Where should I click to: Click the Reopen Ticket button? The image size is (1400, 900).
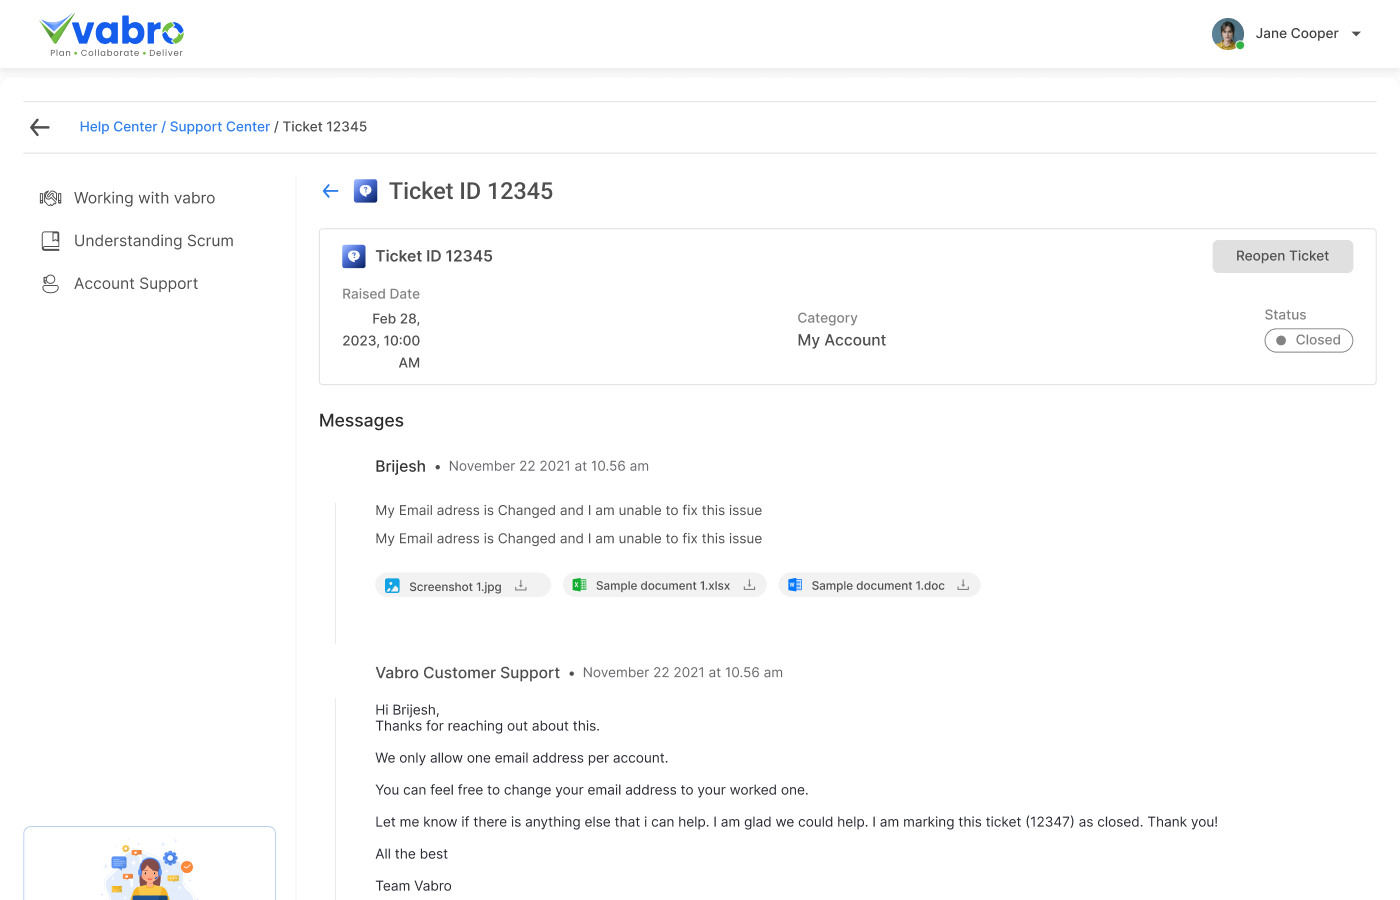tap(1283, 256)
